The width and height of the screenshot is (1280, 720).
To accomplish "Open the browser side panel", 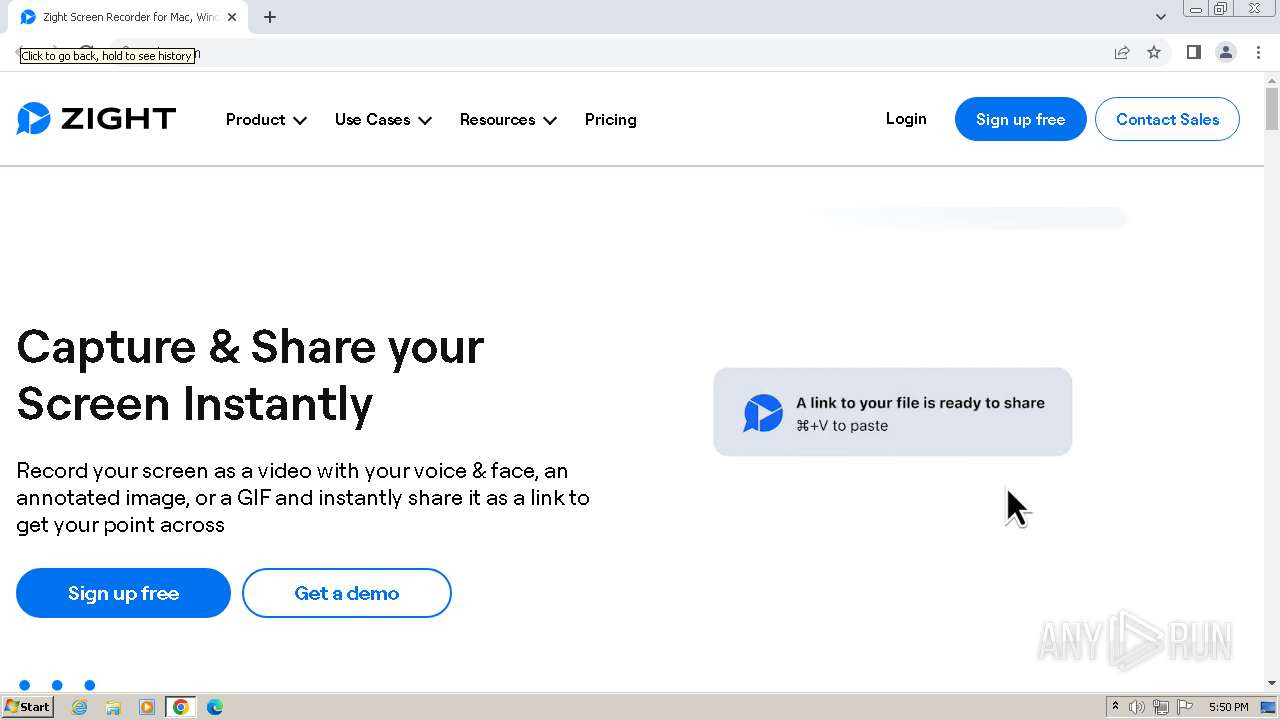I will pyautogui.click(x=1193, y=53).
